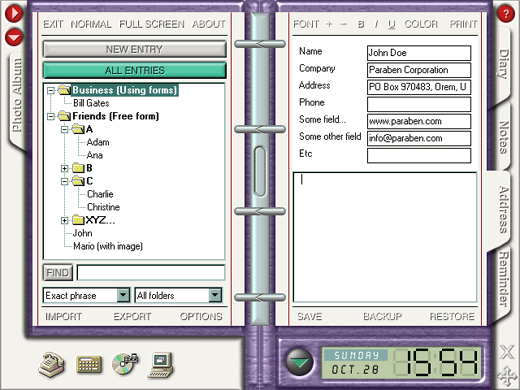Click the NEW ENTRY button
The width and height of the screenshot is (520, 390).
click(135, 49)
